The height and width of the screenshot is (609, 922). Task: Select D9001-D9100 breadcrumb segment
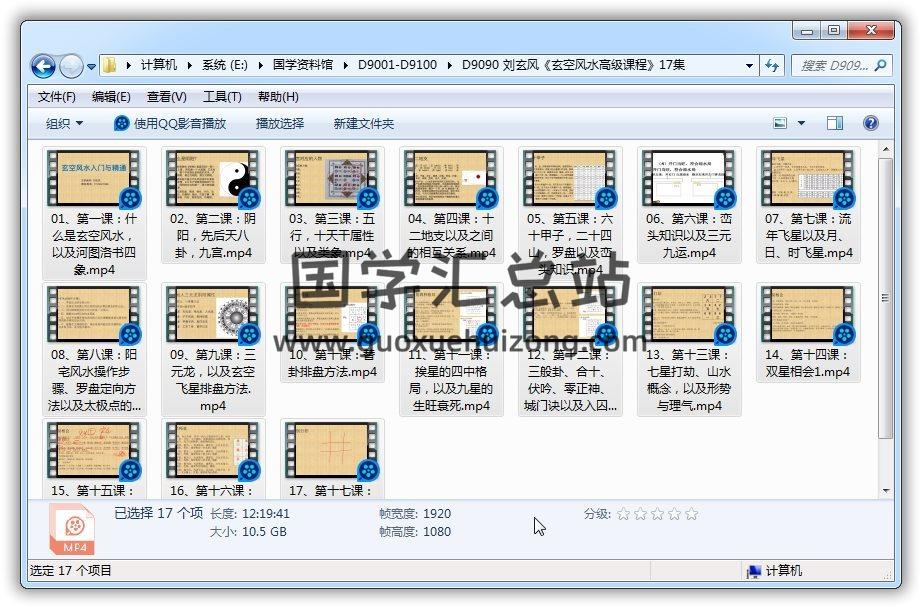coord(397,65)
